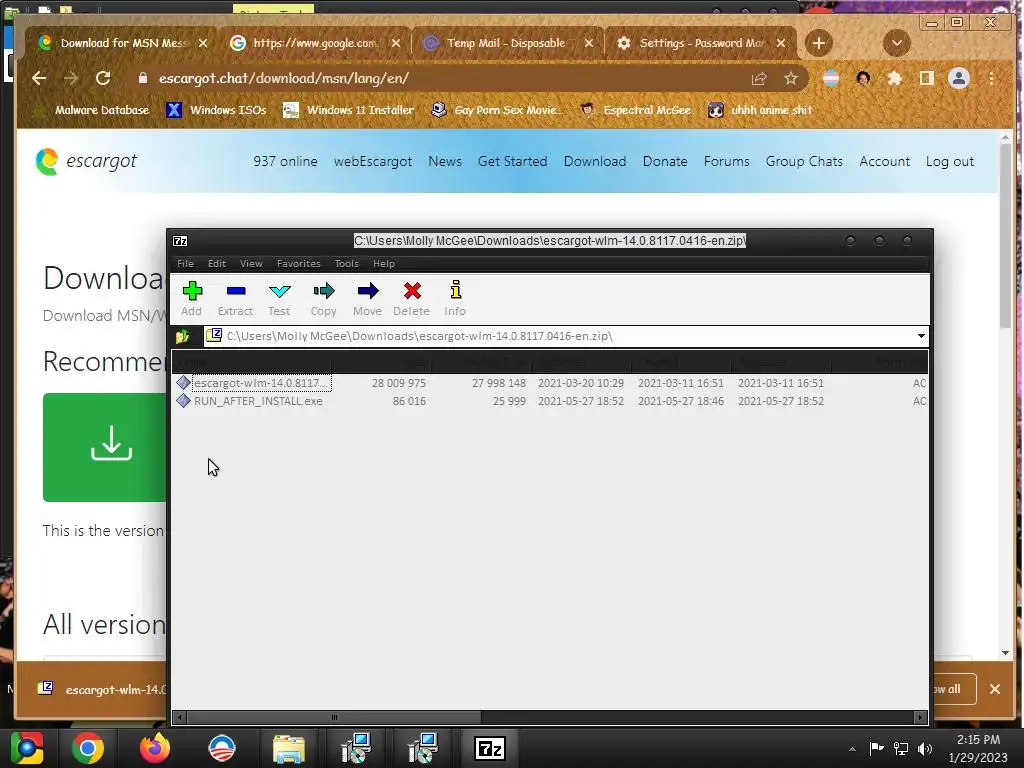Viewport: 1024px width, 768px height.
Task: Click the Move toolbar icon
Action: pyautogui.click(x=367, y=298)
